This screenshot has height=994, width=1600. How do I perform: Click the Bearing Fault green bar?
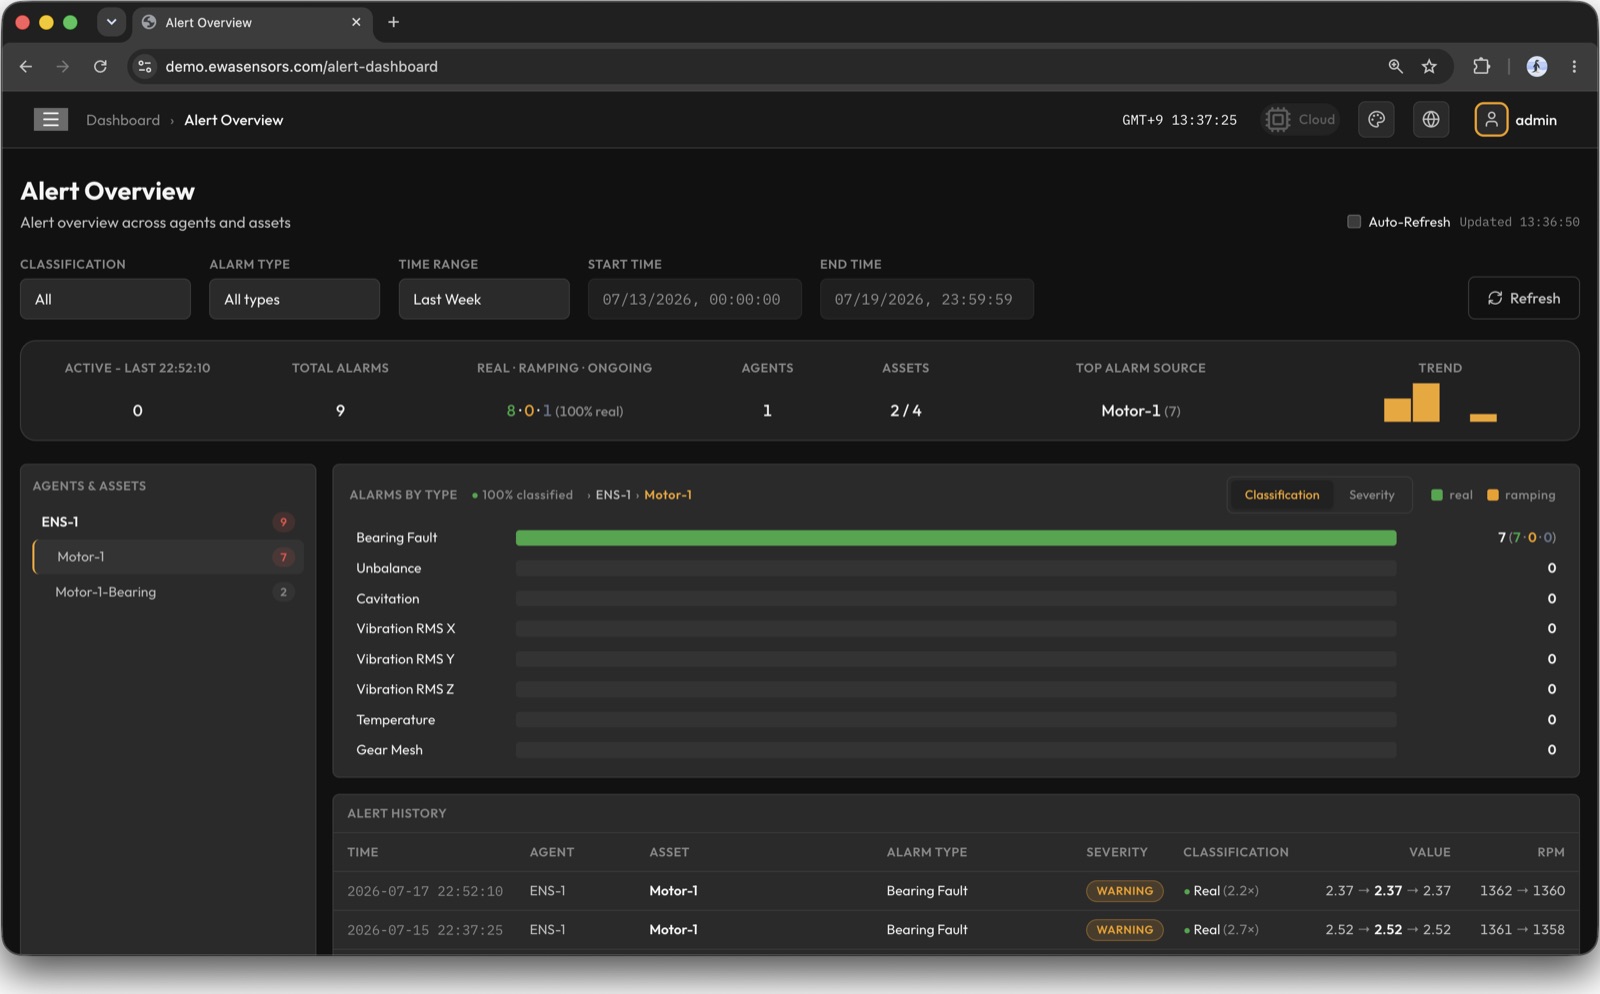956,538
